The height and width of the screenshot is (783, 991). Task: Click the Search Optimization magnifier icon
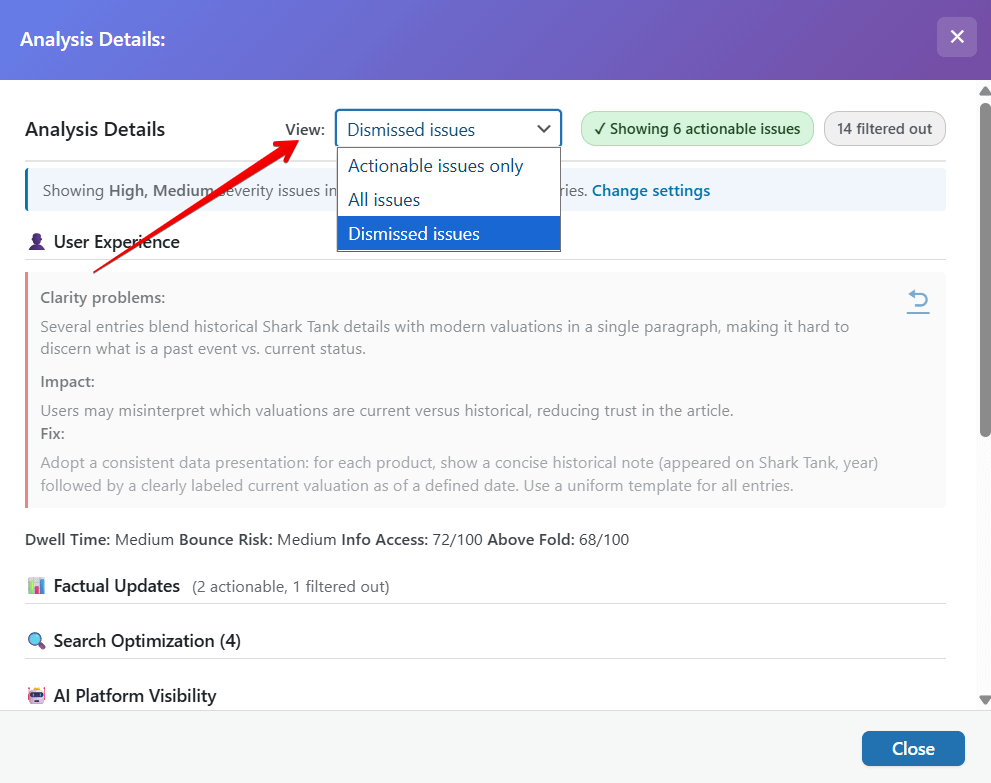click(x=37, y=640)
